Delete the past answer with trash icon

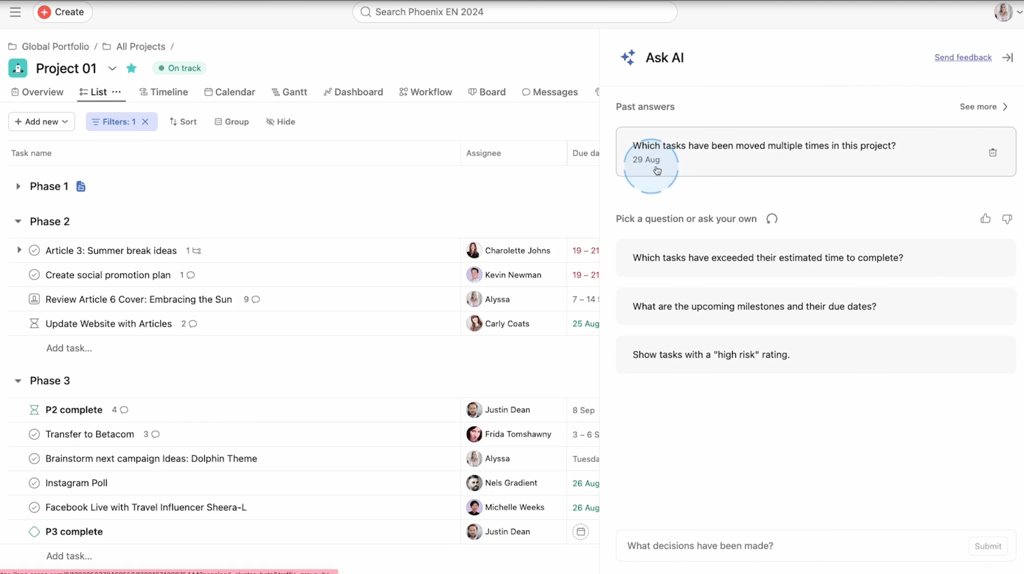click(x=993, y=153)
